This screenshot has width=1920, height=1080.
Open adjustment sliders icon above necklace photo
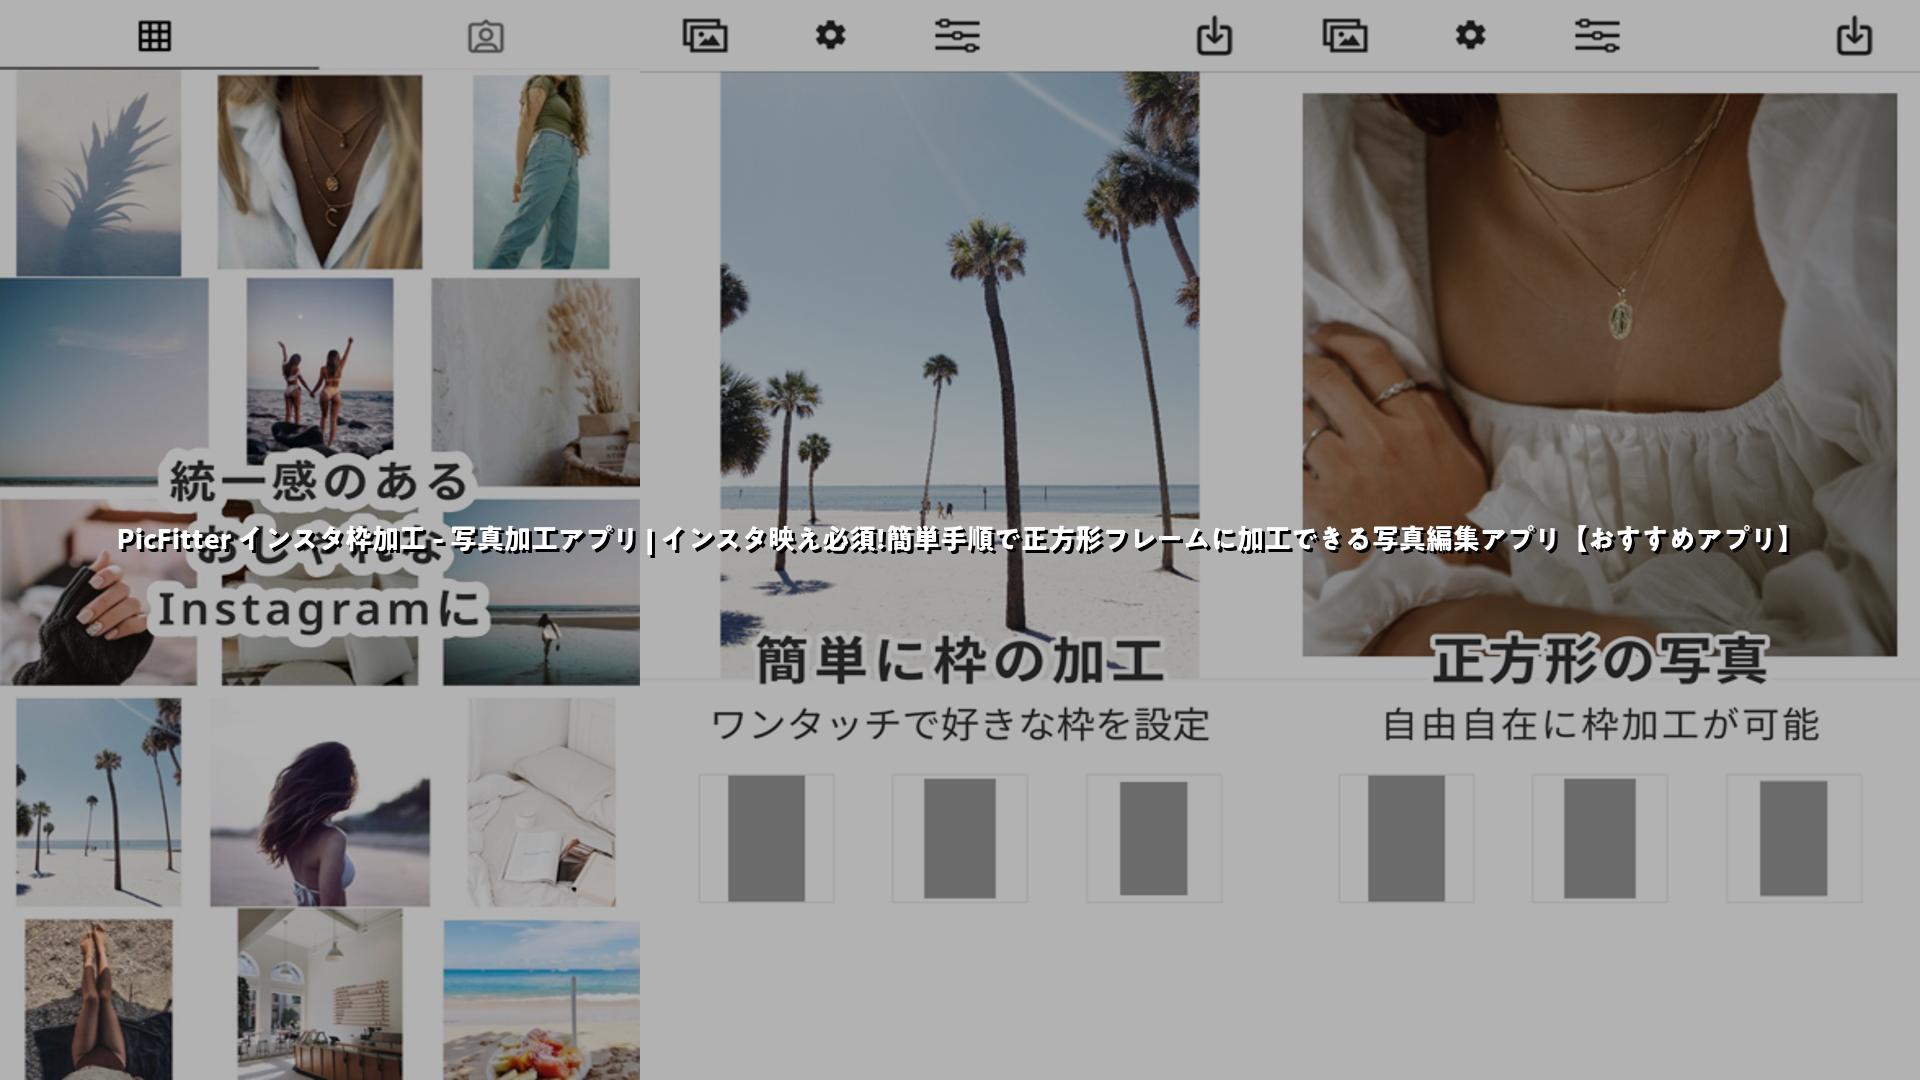coord(1597,36)
